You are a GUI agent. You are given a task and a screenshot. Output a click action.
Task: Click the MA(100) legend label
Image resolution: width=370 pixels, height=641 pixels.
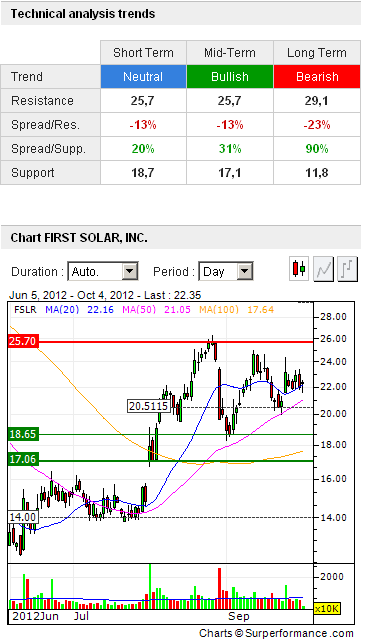point(219,309)
